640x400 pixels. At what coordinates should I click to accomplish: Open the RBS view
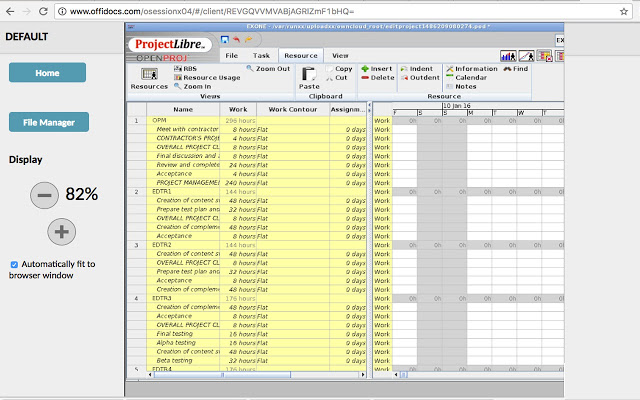(185, 69)
